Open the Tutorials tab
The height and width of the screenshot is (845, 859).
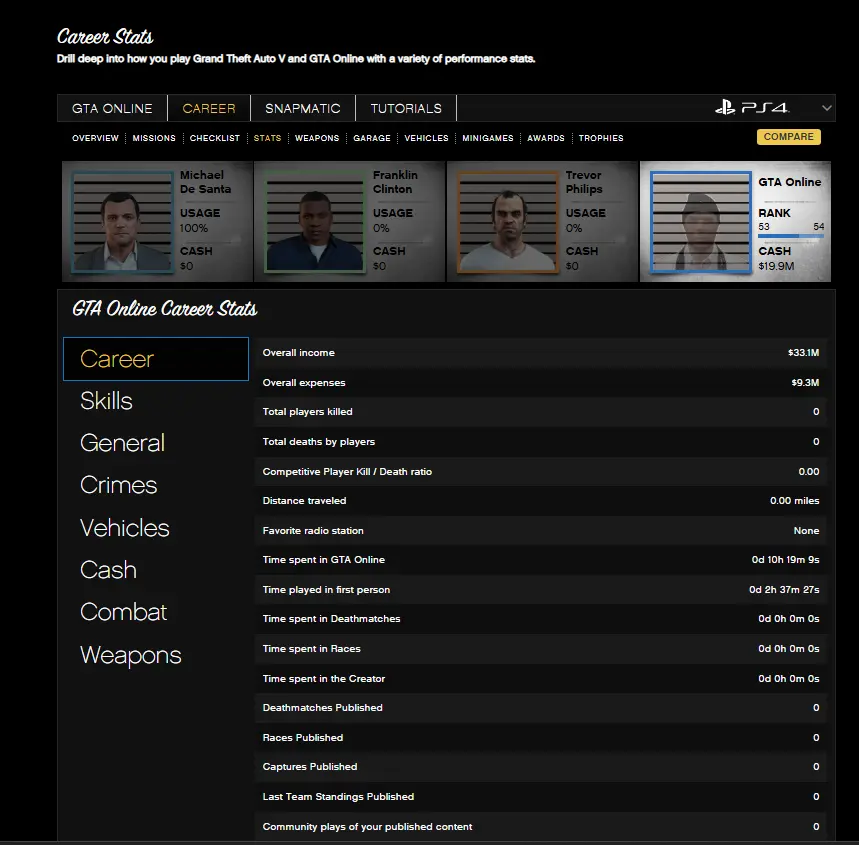coord(406,108)
